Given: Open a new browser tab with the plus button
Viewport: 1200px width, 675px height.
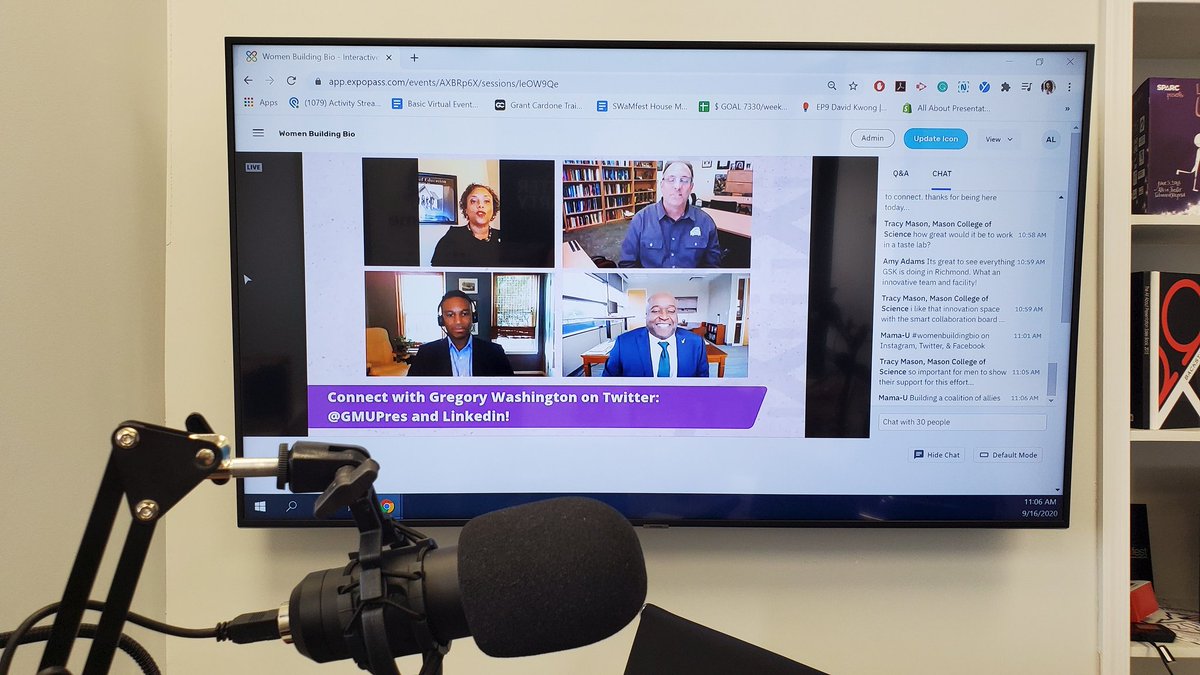Looking at the screenshot, I should click(414, 58).
